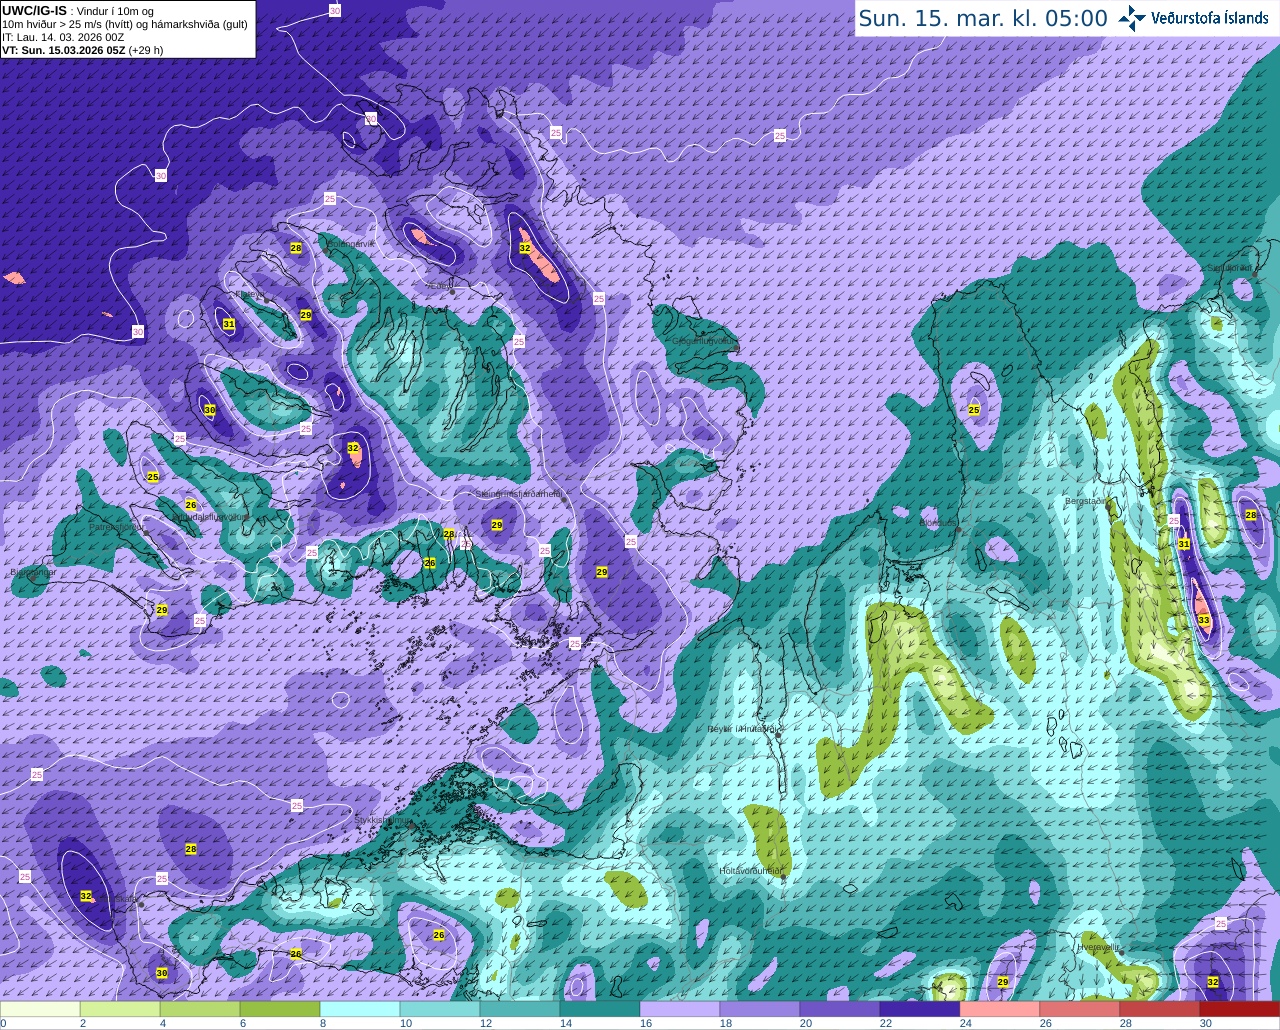
Task: Click the 10m hviður > 25 m/s description line
Action: click(x=125, y=24)
